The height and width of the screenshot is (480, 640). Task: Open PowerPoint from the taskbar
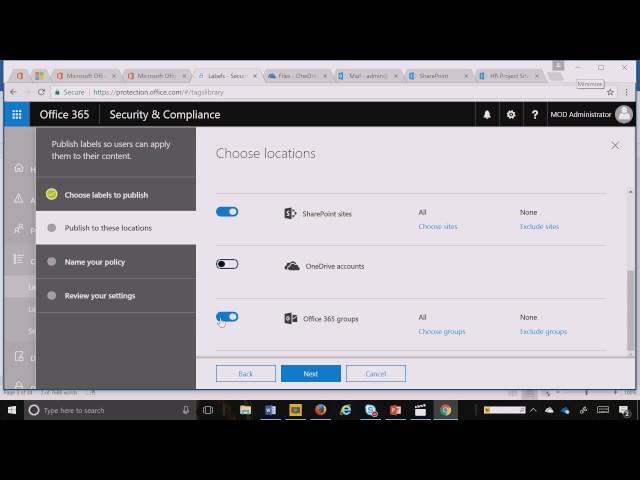click(x=395, y=410)
